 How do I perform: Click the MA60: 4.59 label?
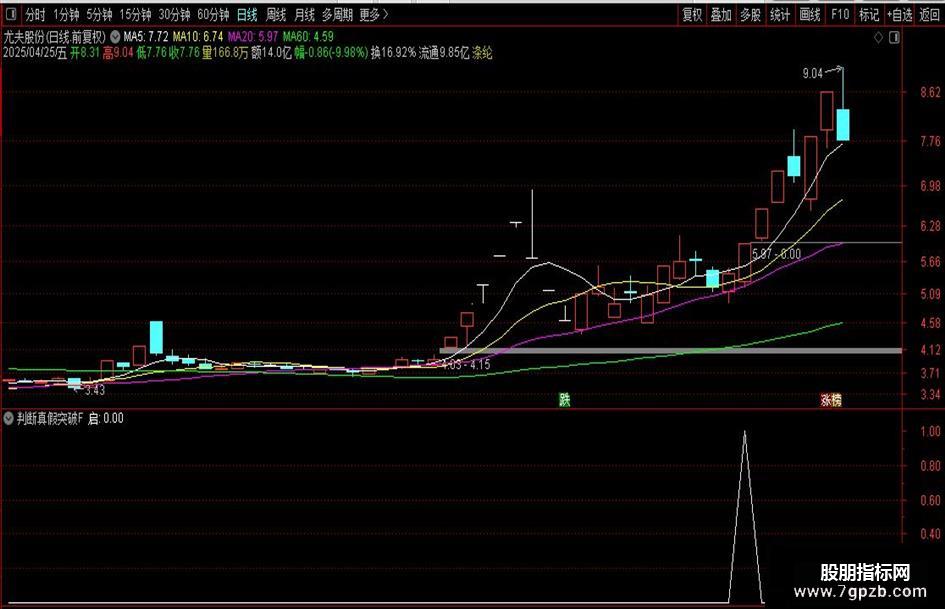click(308, 36)
